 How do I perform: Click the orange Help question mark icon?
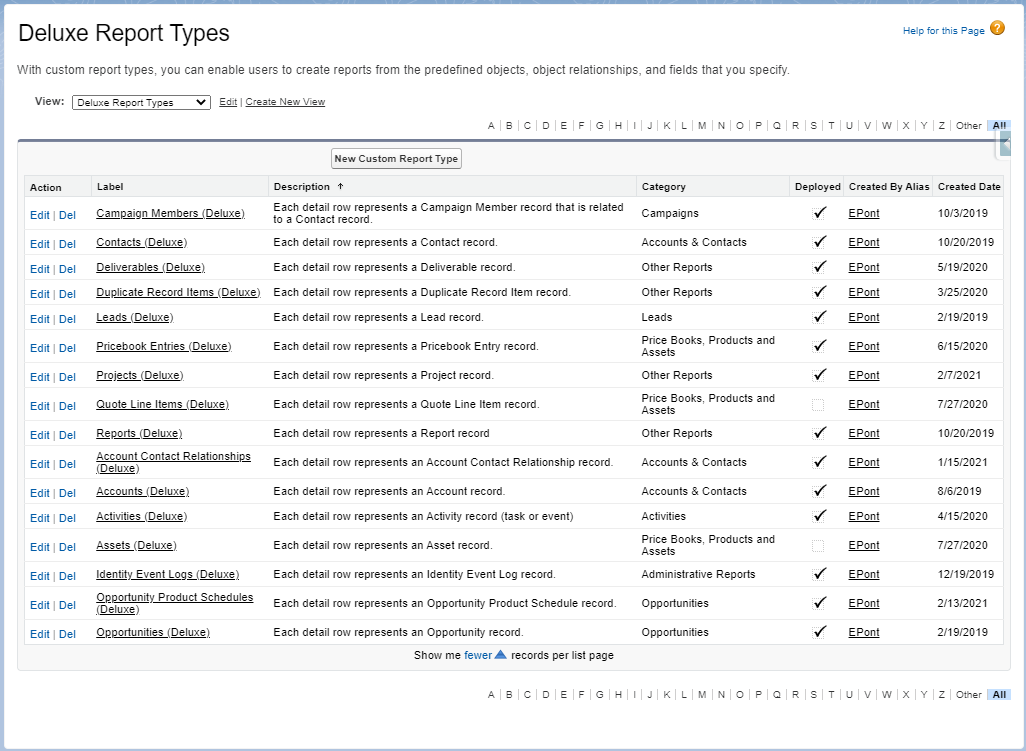pos(996,30)
